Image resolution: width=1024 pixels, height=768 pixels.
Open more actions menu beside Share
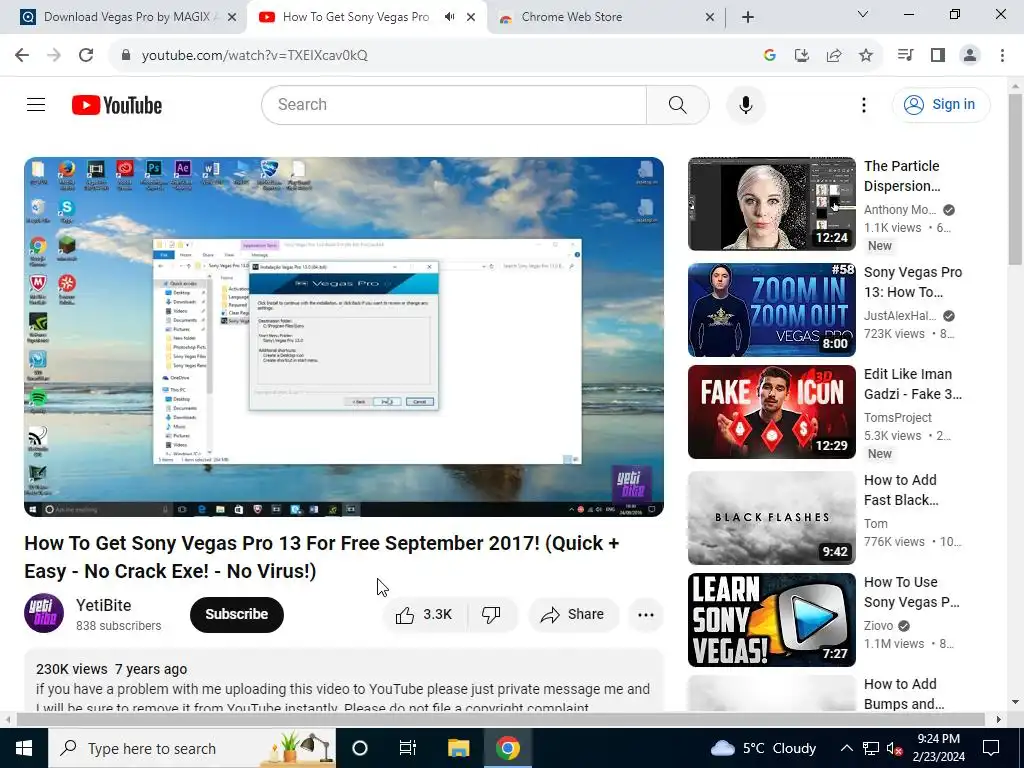tap(645, 615)
